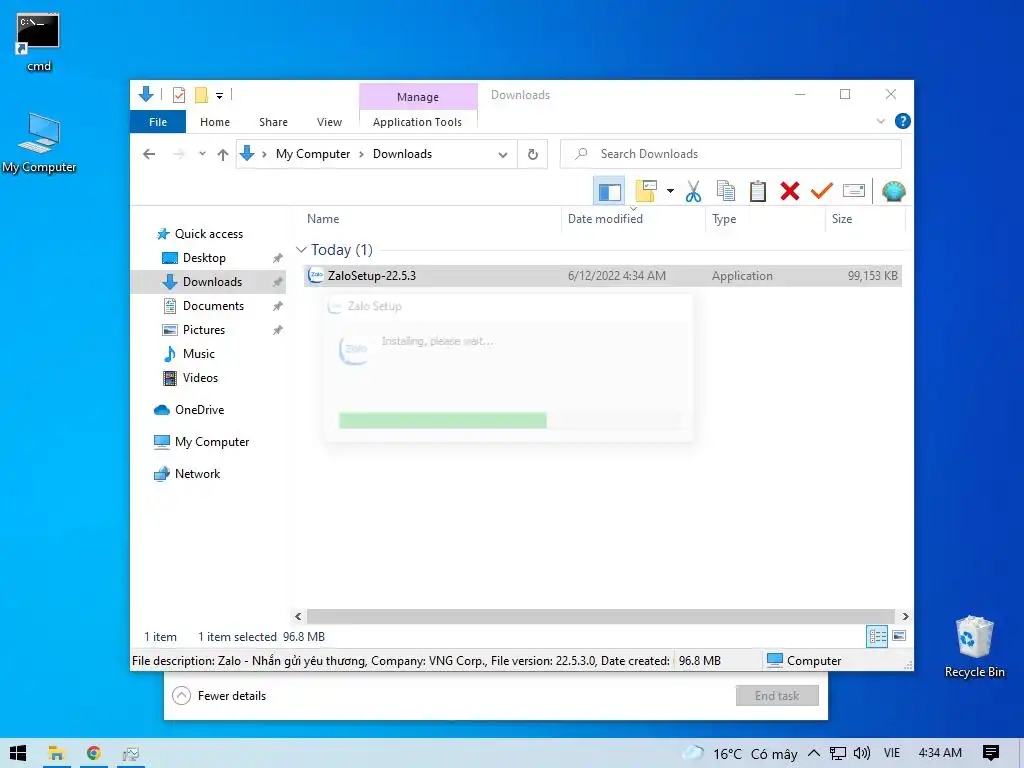Screen dimensions: 1024x768
Task: Click the Zalo Setup progress bar
Action: [510, 420]
